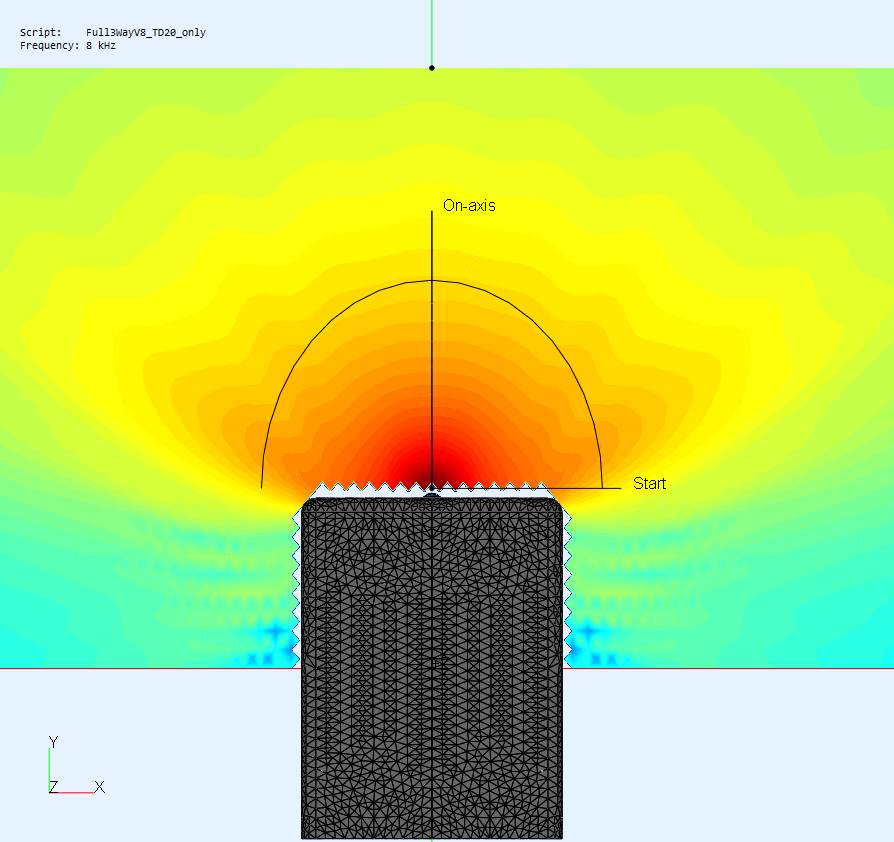
Task: Click the meshed speaker enclosure body
Action: [x=432, y=667]
